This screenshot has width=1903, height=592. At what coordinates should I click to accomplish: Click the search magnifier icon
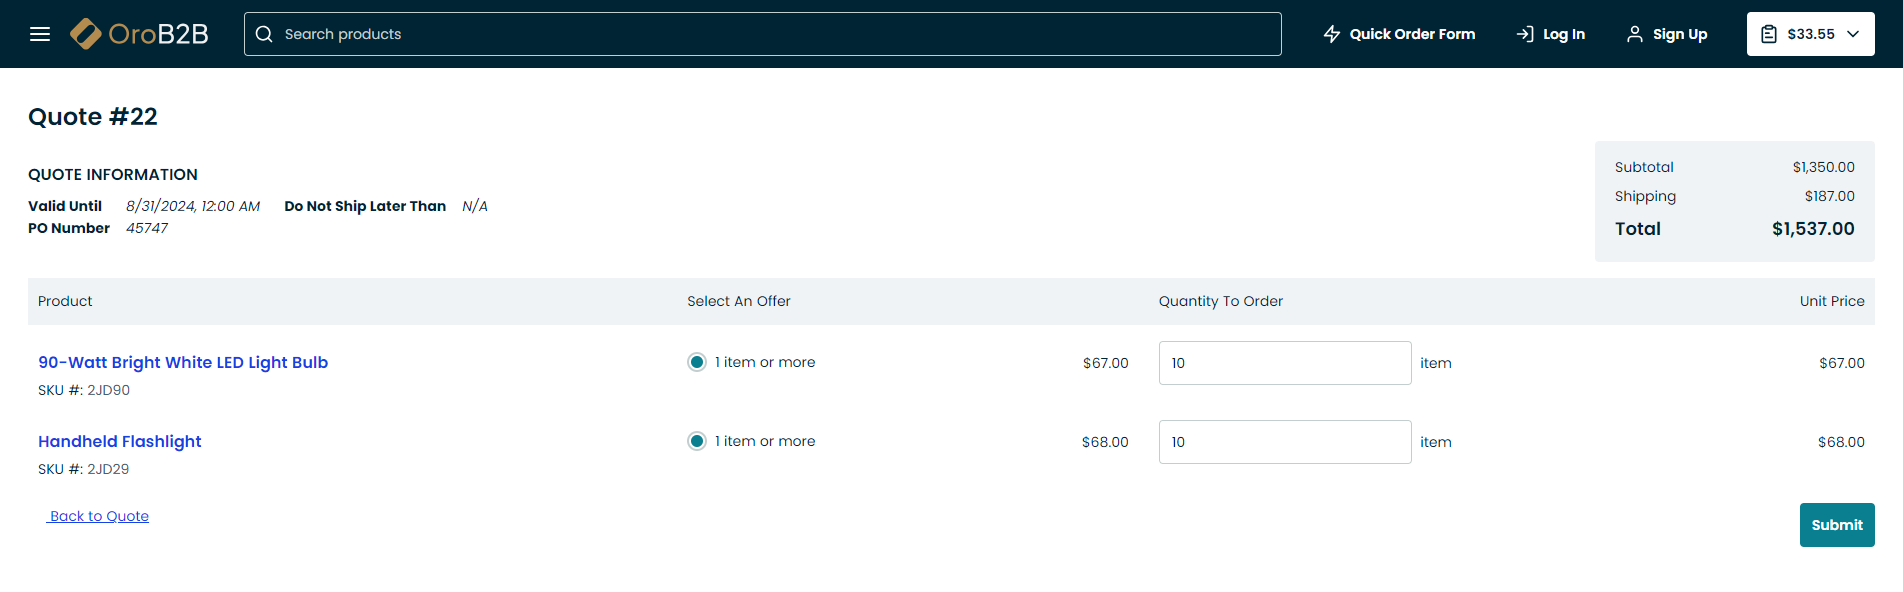[264, 34]
